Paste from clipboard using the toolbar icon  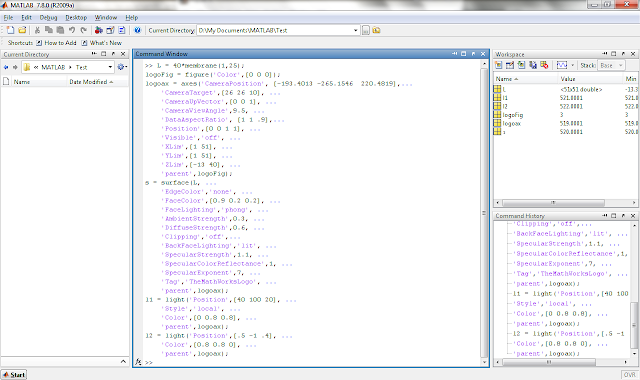60,30
